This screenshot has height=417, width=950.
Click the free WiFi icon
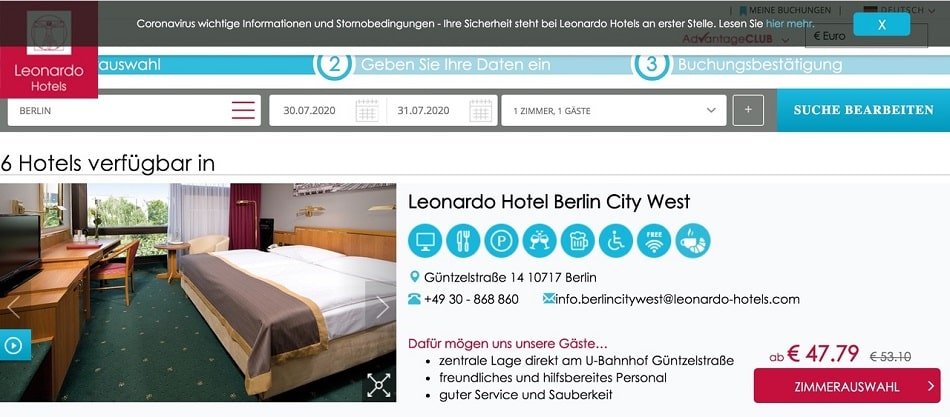(654, 241)
